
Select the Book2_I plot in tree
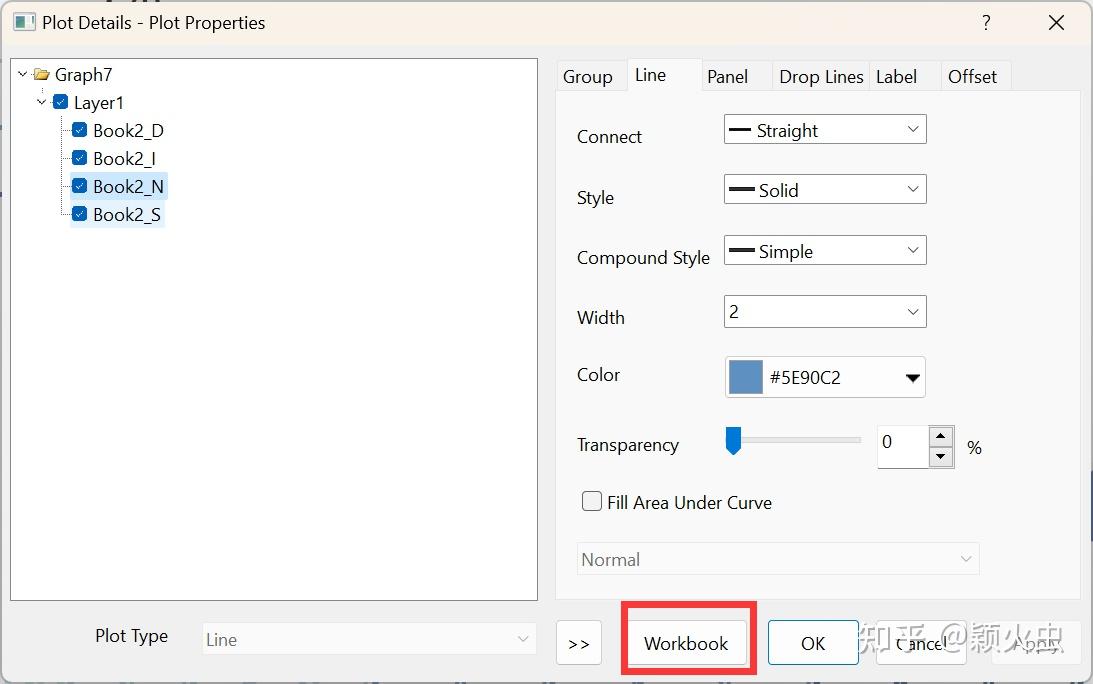pos(124,158)
